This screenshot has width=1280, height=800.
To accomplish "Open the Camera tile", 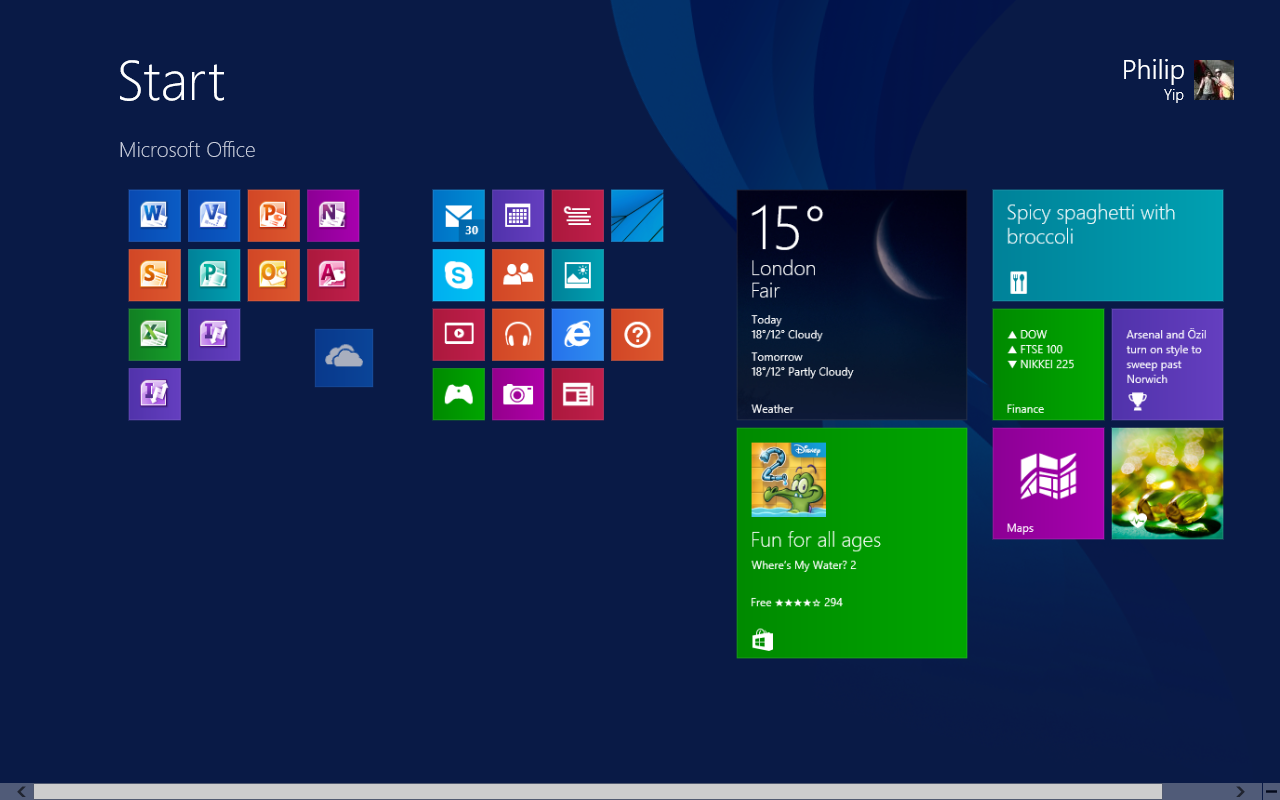I will pos(518,394).
